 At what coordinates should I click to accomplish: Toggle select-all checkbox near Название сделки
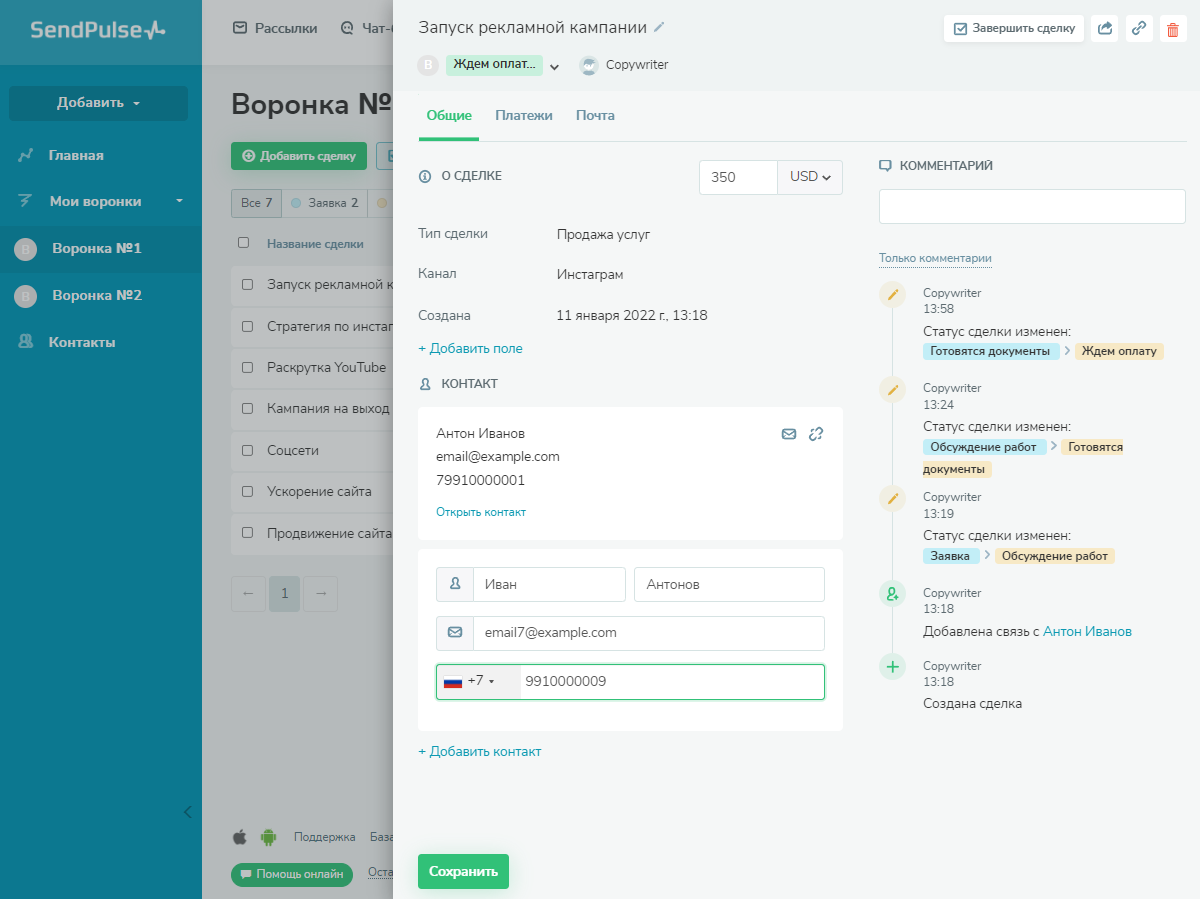(x=243, y=243)
